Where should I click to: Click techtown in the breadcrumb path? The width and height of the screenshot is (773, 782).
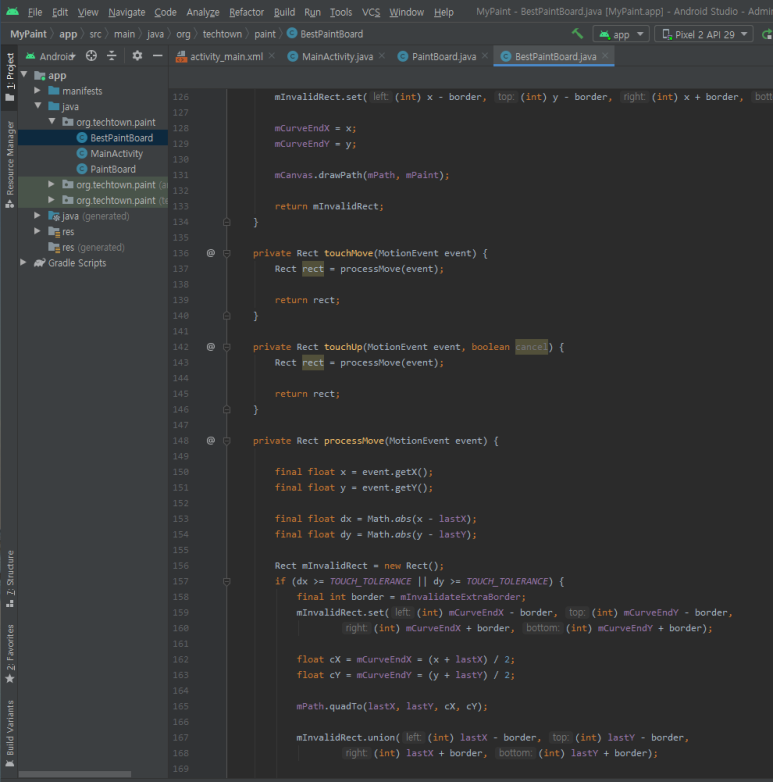point(222,34)
